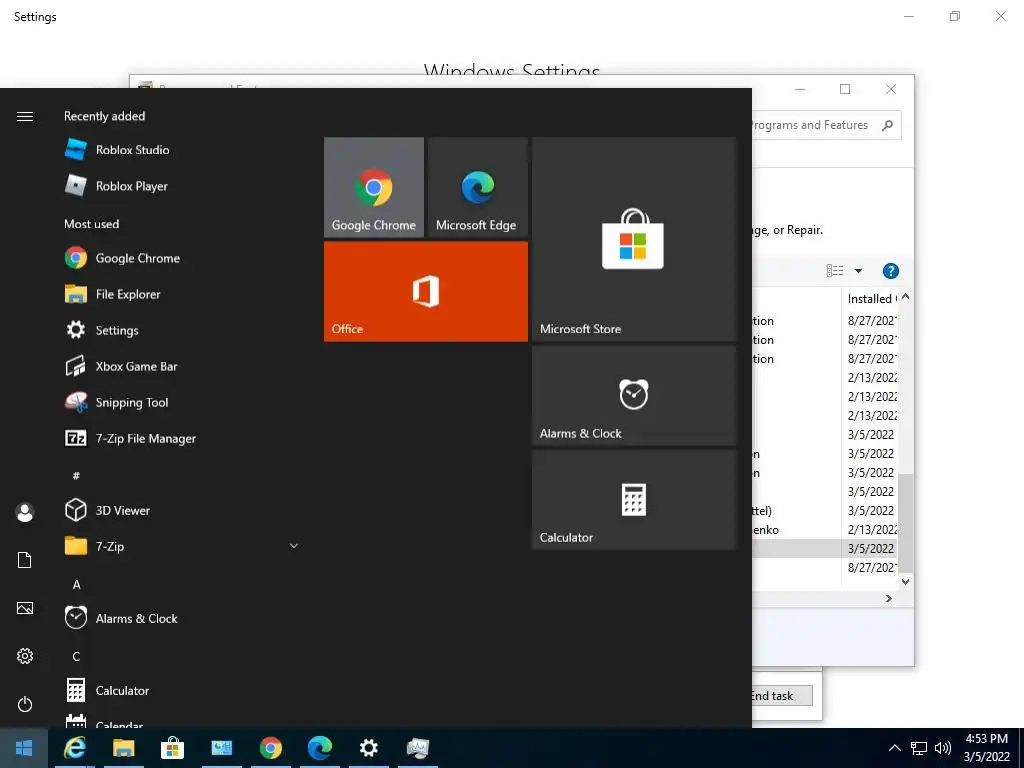Screen dimensions: 1024x768
Task: Click the A section letter header
Action: [76, 584]
